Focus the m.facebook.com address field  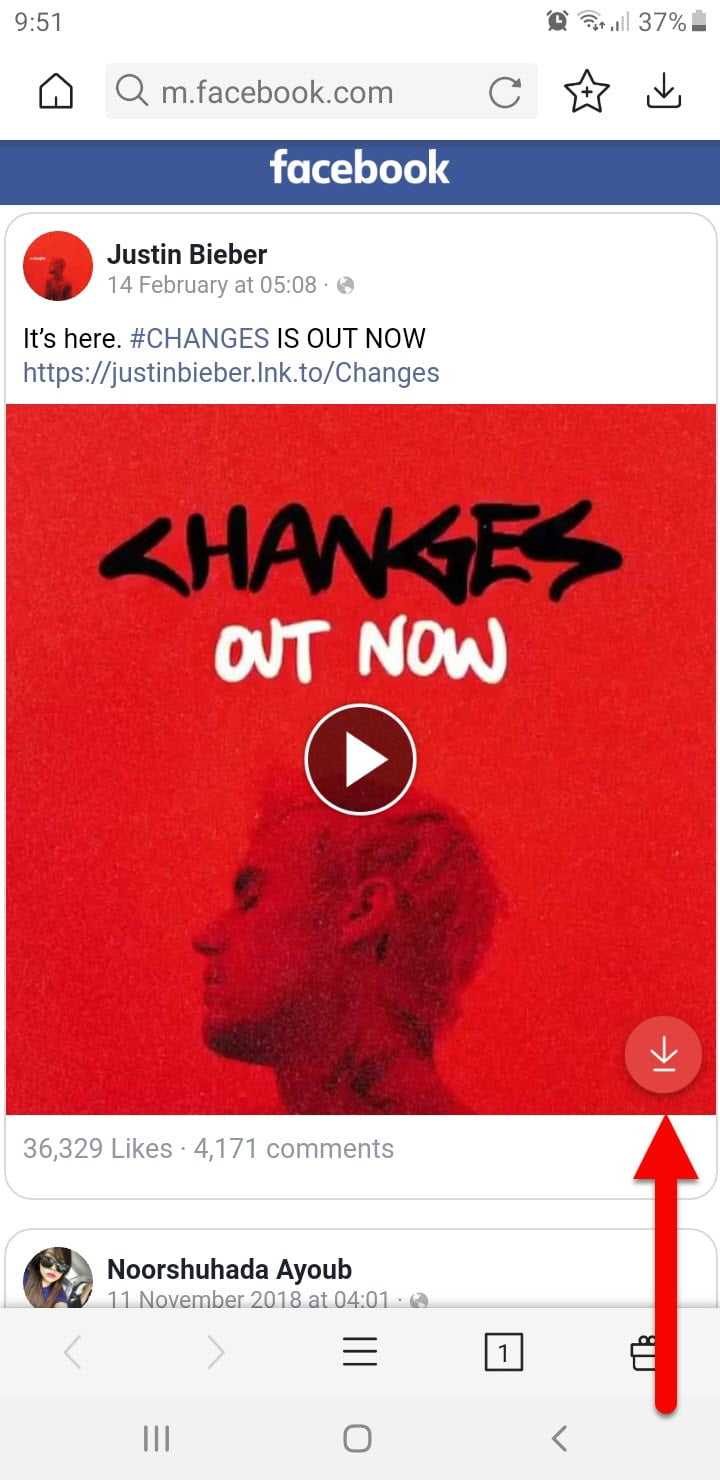coord(321,92)
